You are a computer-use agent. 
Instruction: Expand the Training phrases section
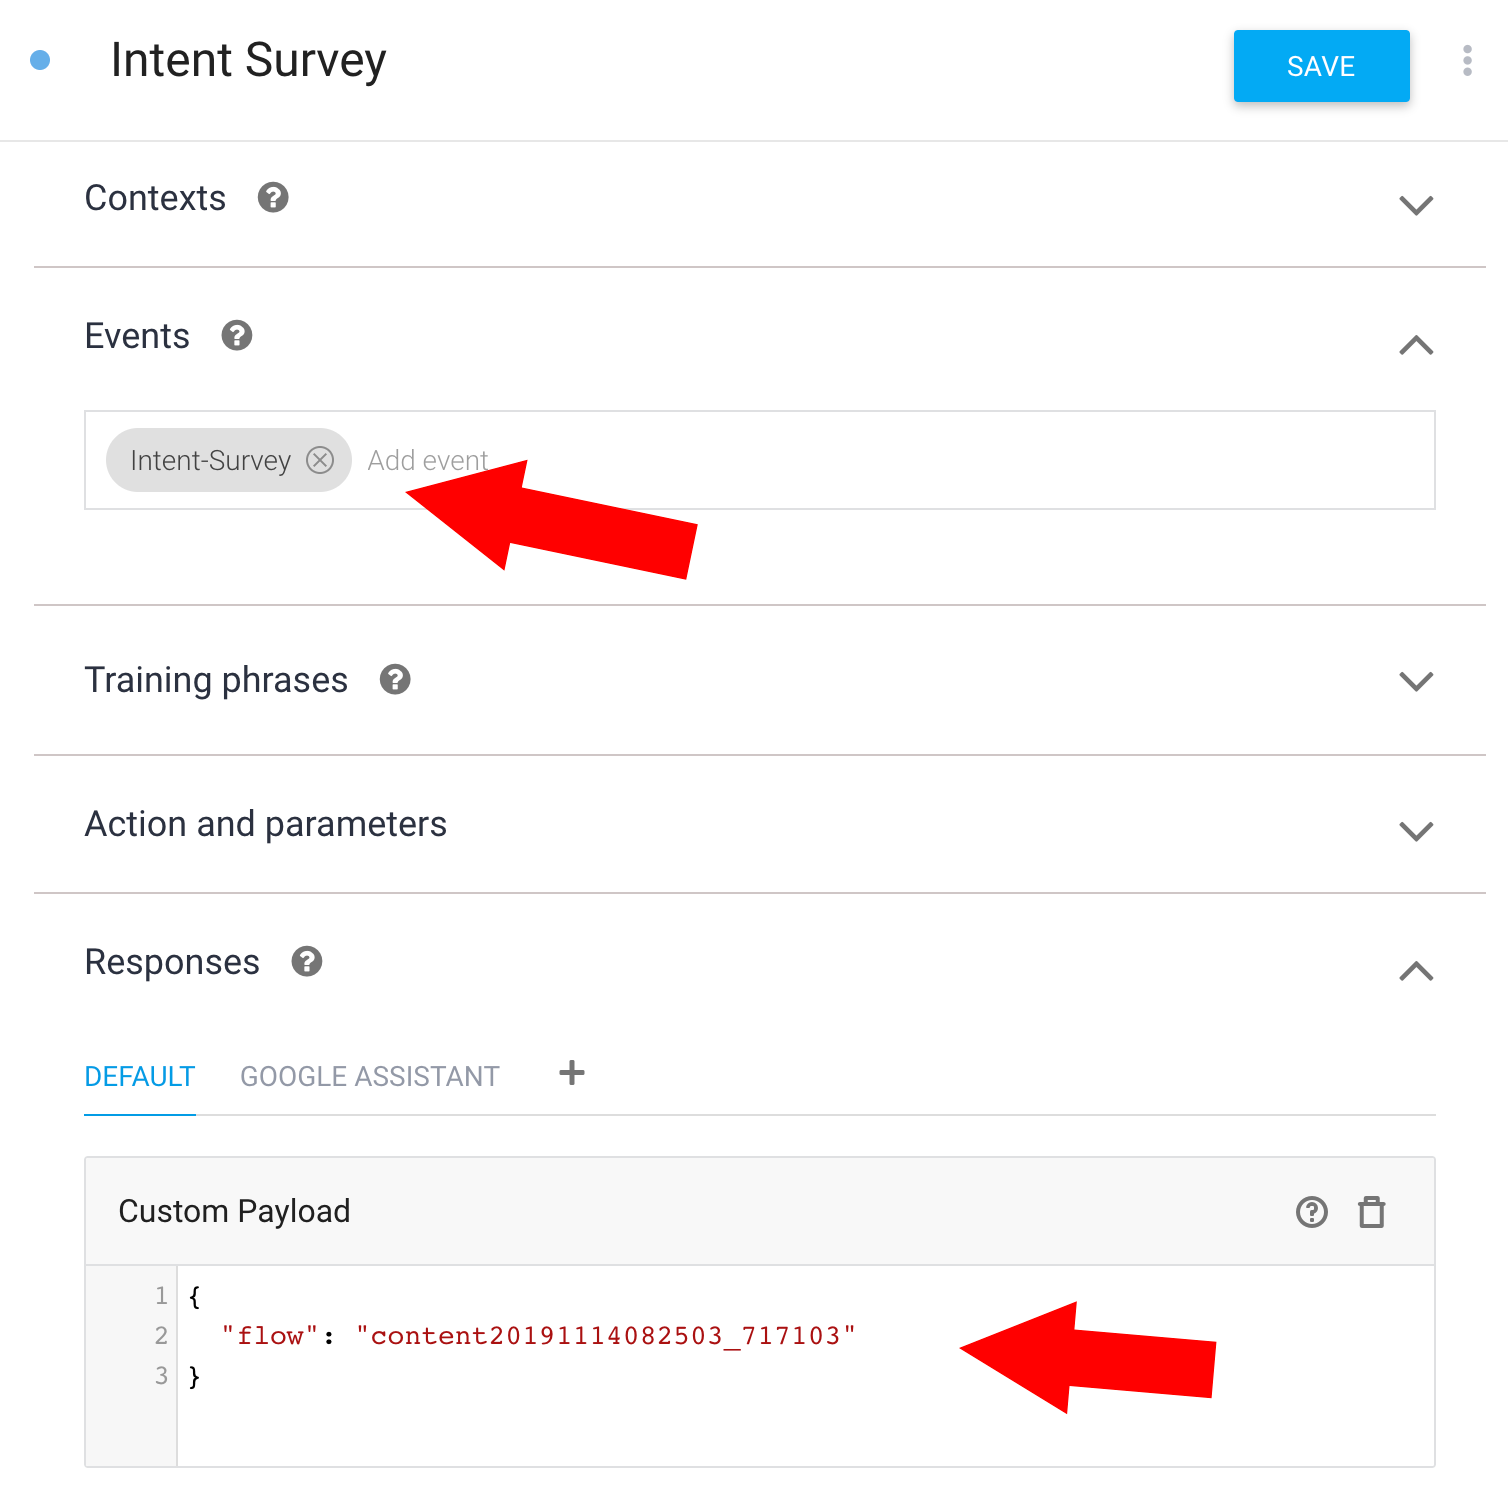pos(1416,681)
